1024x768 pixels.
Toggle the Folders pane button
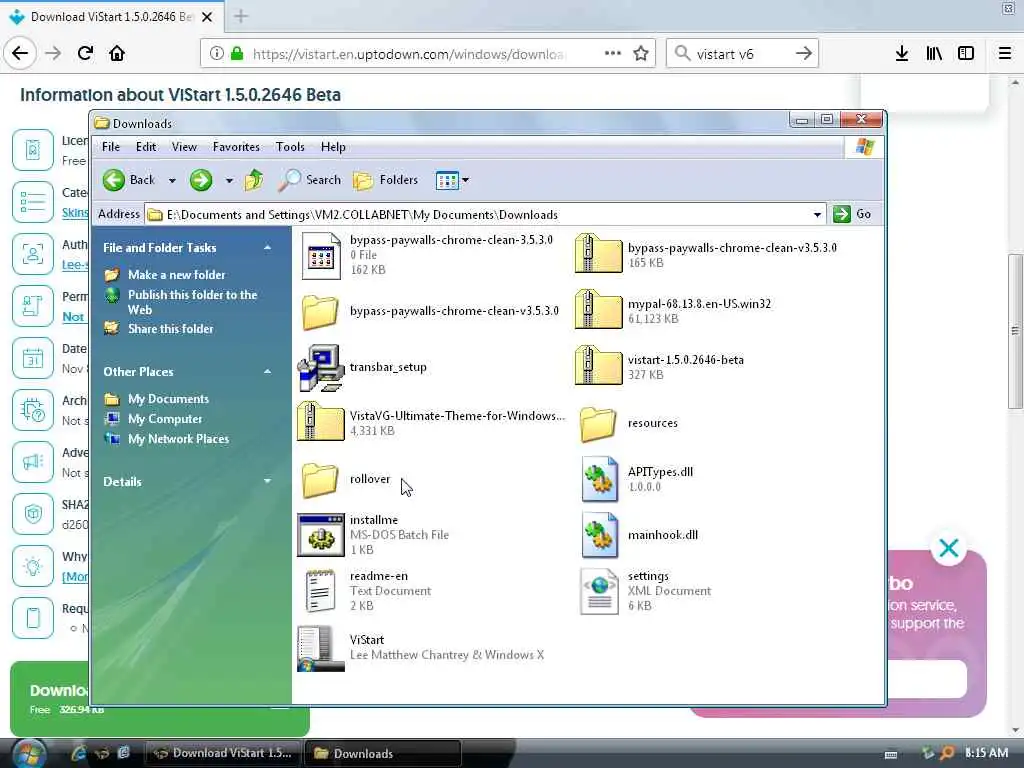(x=385, y=180)
